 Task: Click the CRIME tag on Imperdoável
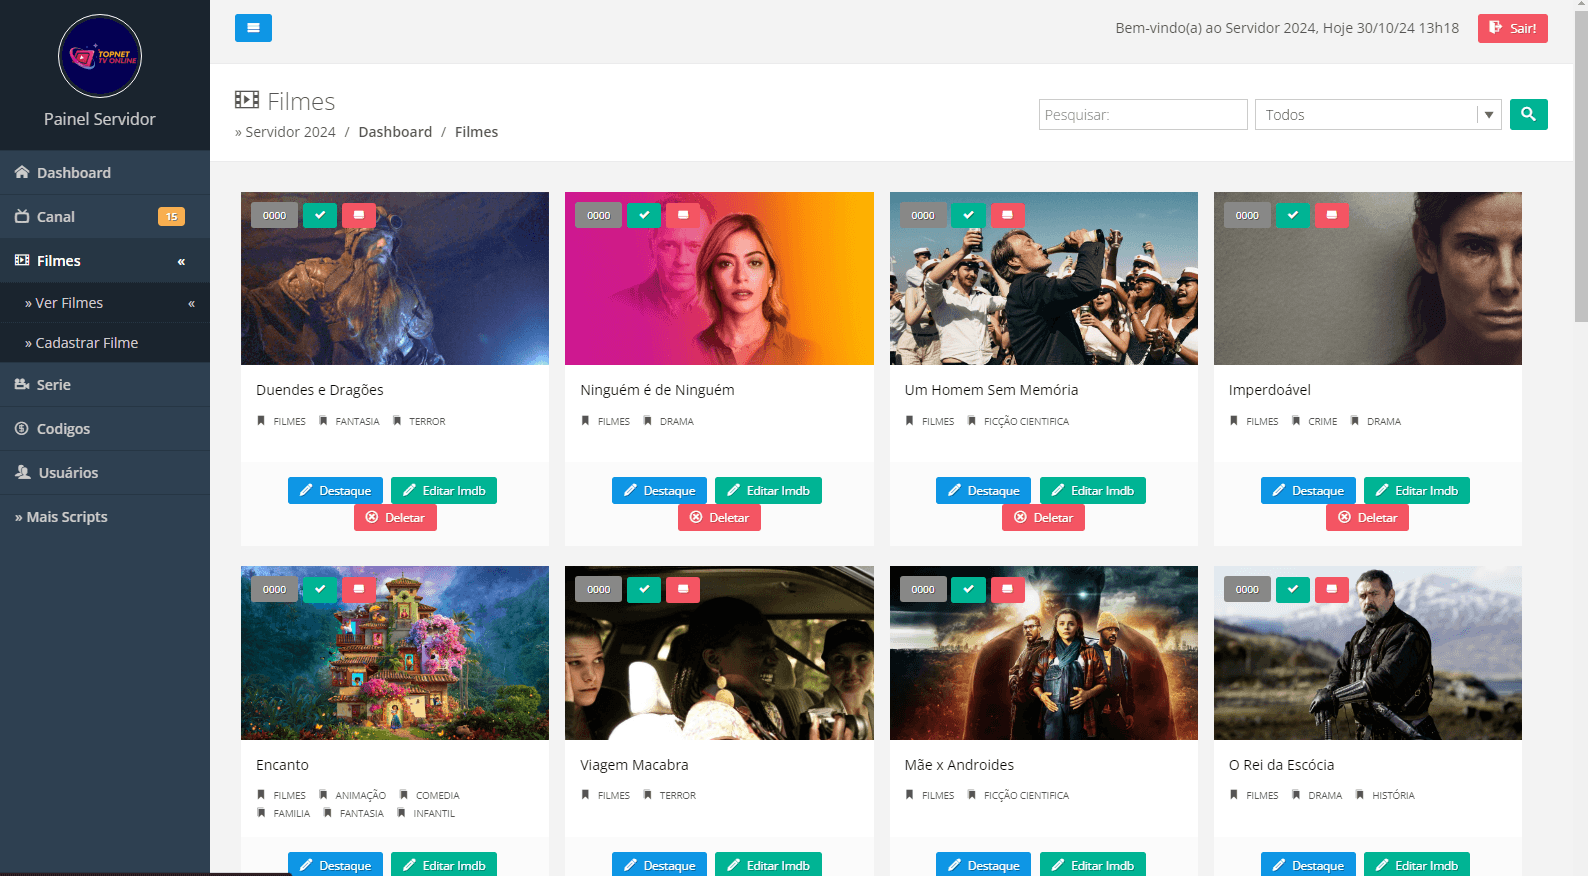coord(1322,422)
